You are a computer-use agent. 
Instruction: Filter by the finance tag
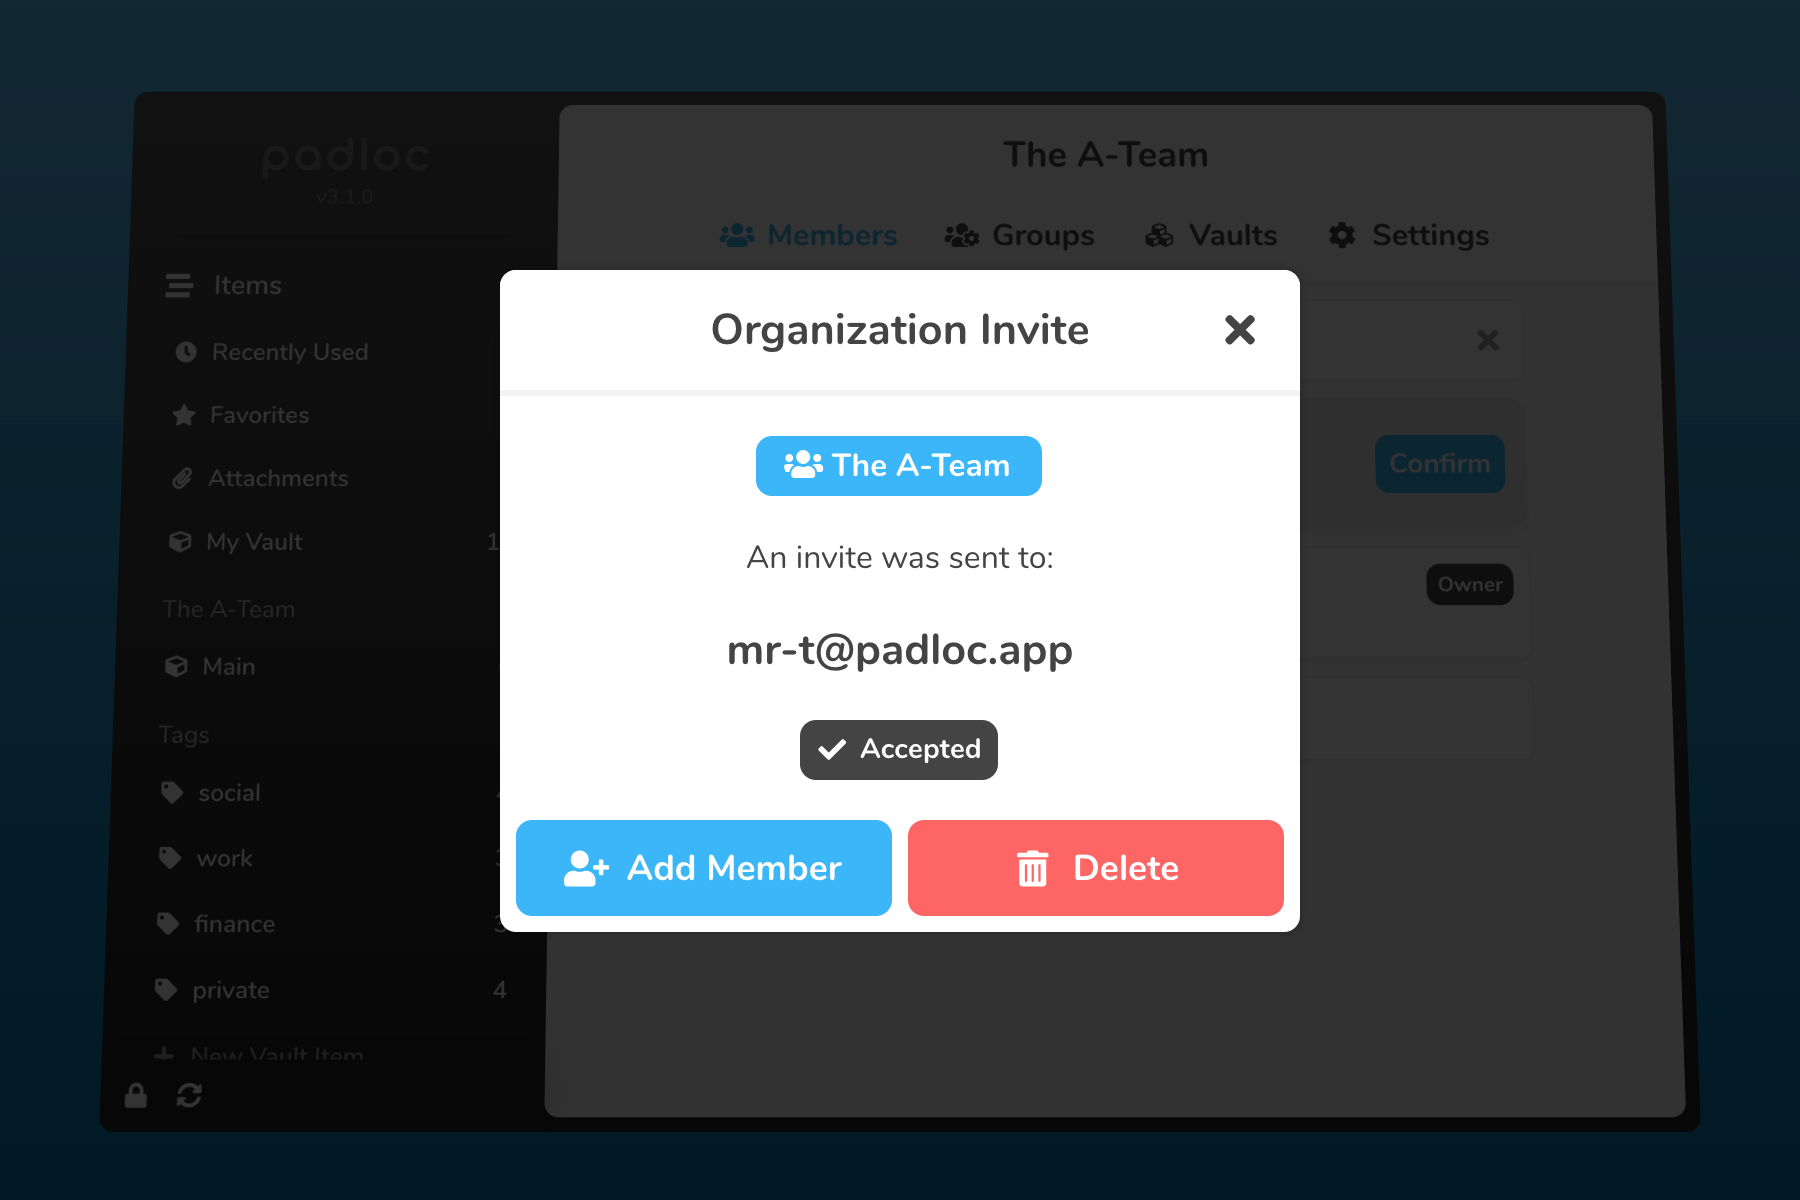[234, 924]
